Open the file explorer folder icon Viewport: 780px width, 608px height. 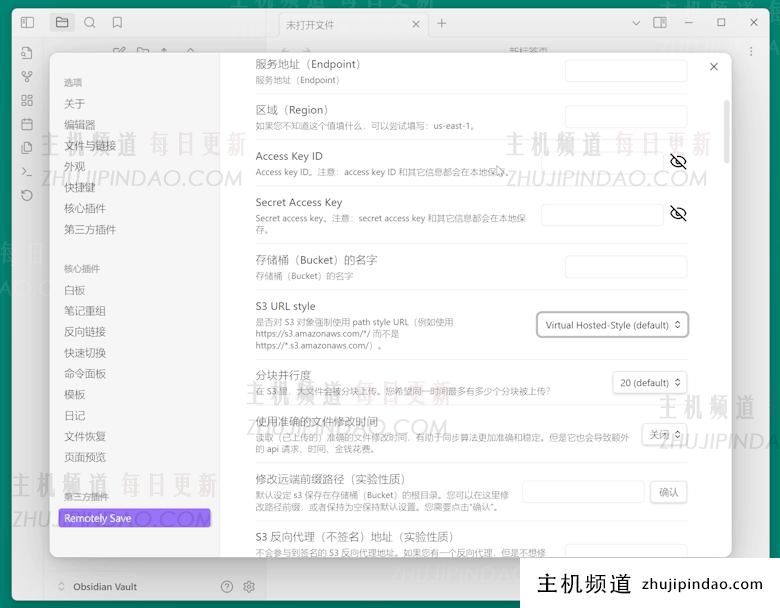(62, 22)
